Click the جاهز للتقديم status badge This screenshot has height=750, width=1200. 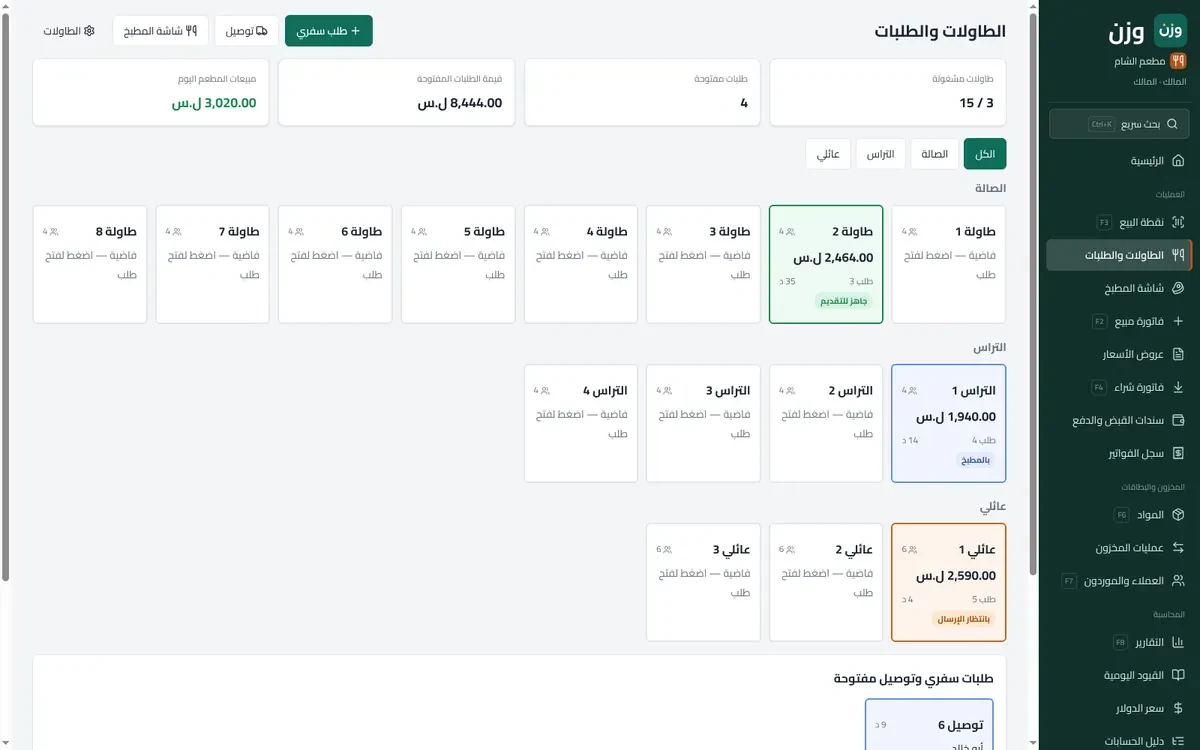coord(845,301)
